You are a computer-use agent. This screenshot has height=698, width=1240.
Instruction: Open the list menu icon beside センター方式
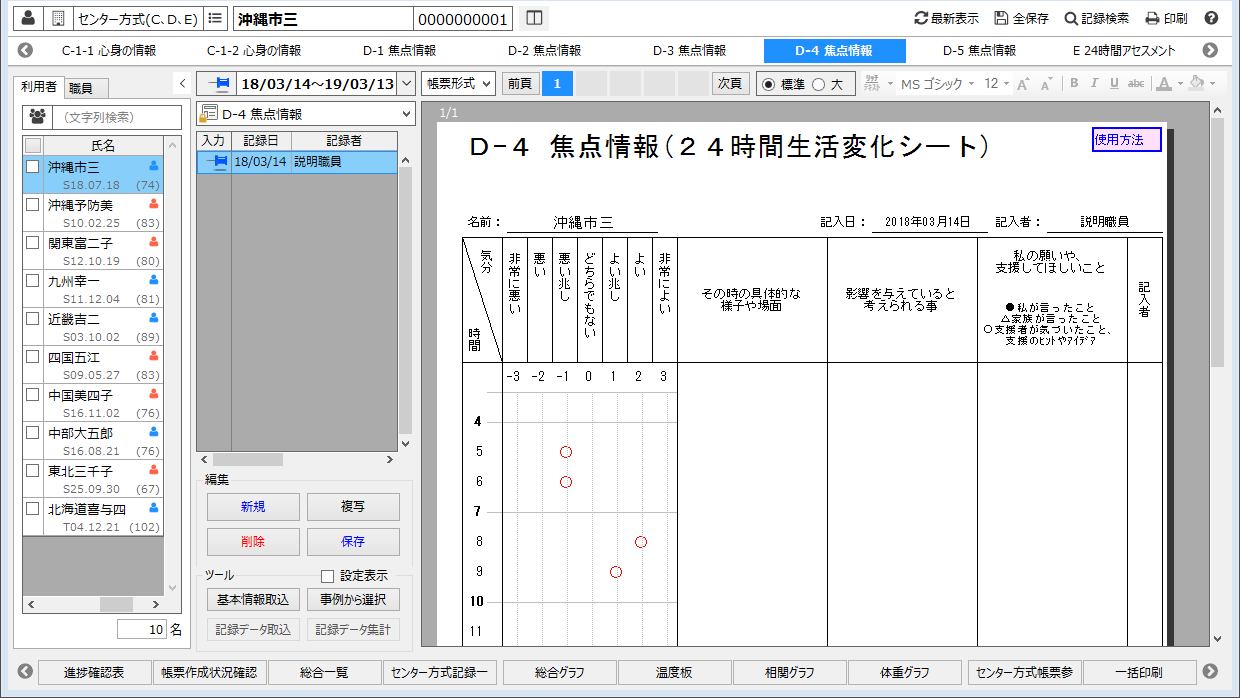pos(215,18)
